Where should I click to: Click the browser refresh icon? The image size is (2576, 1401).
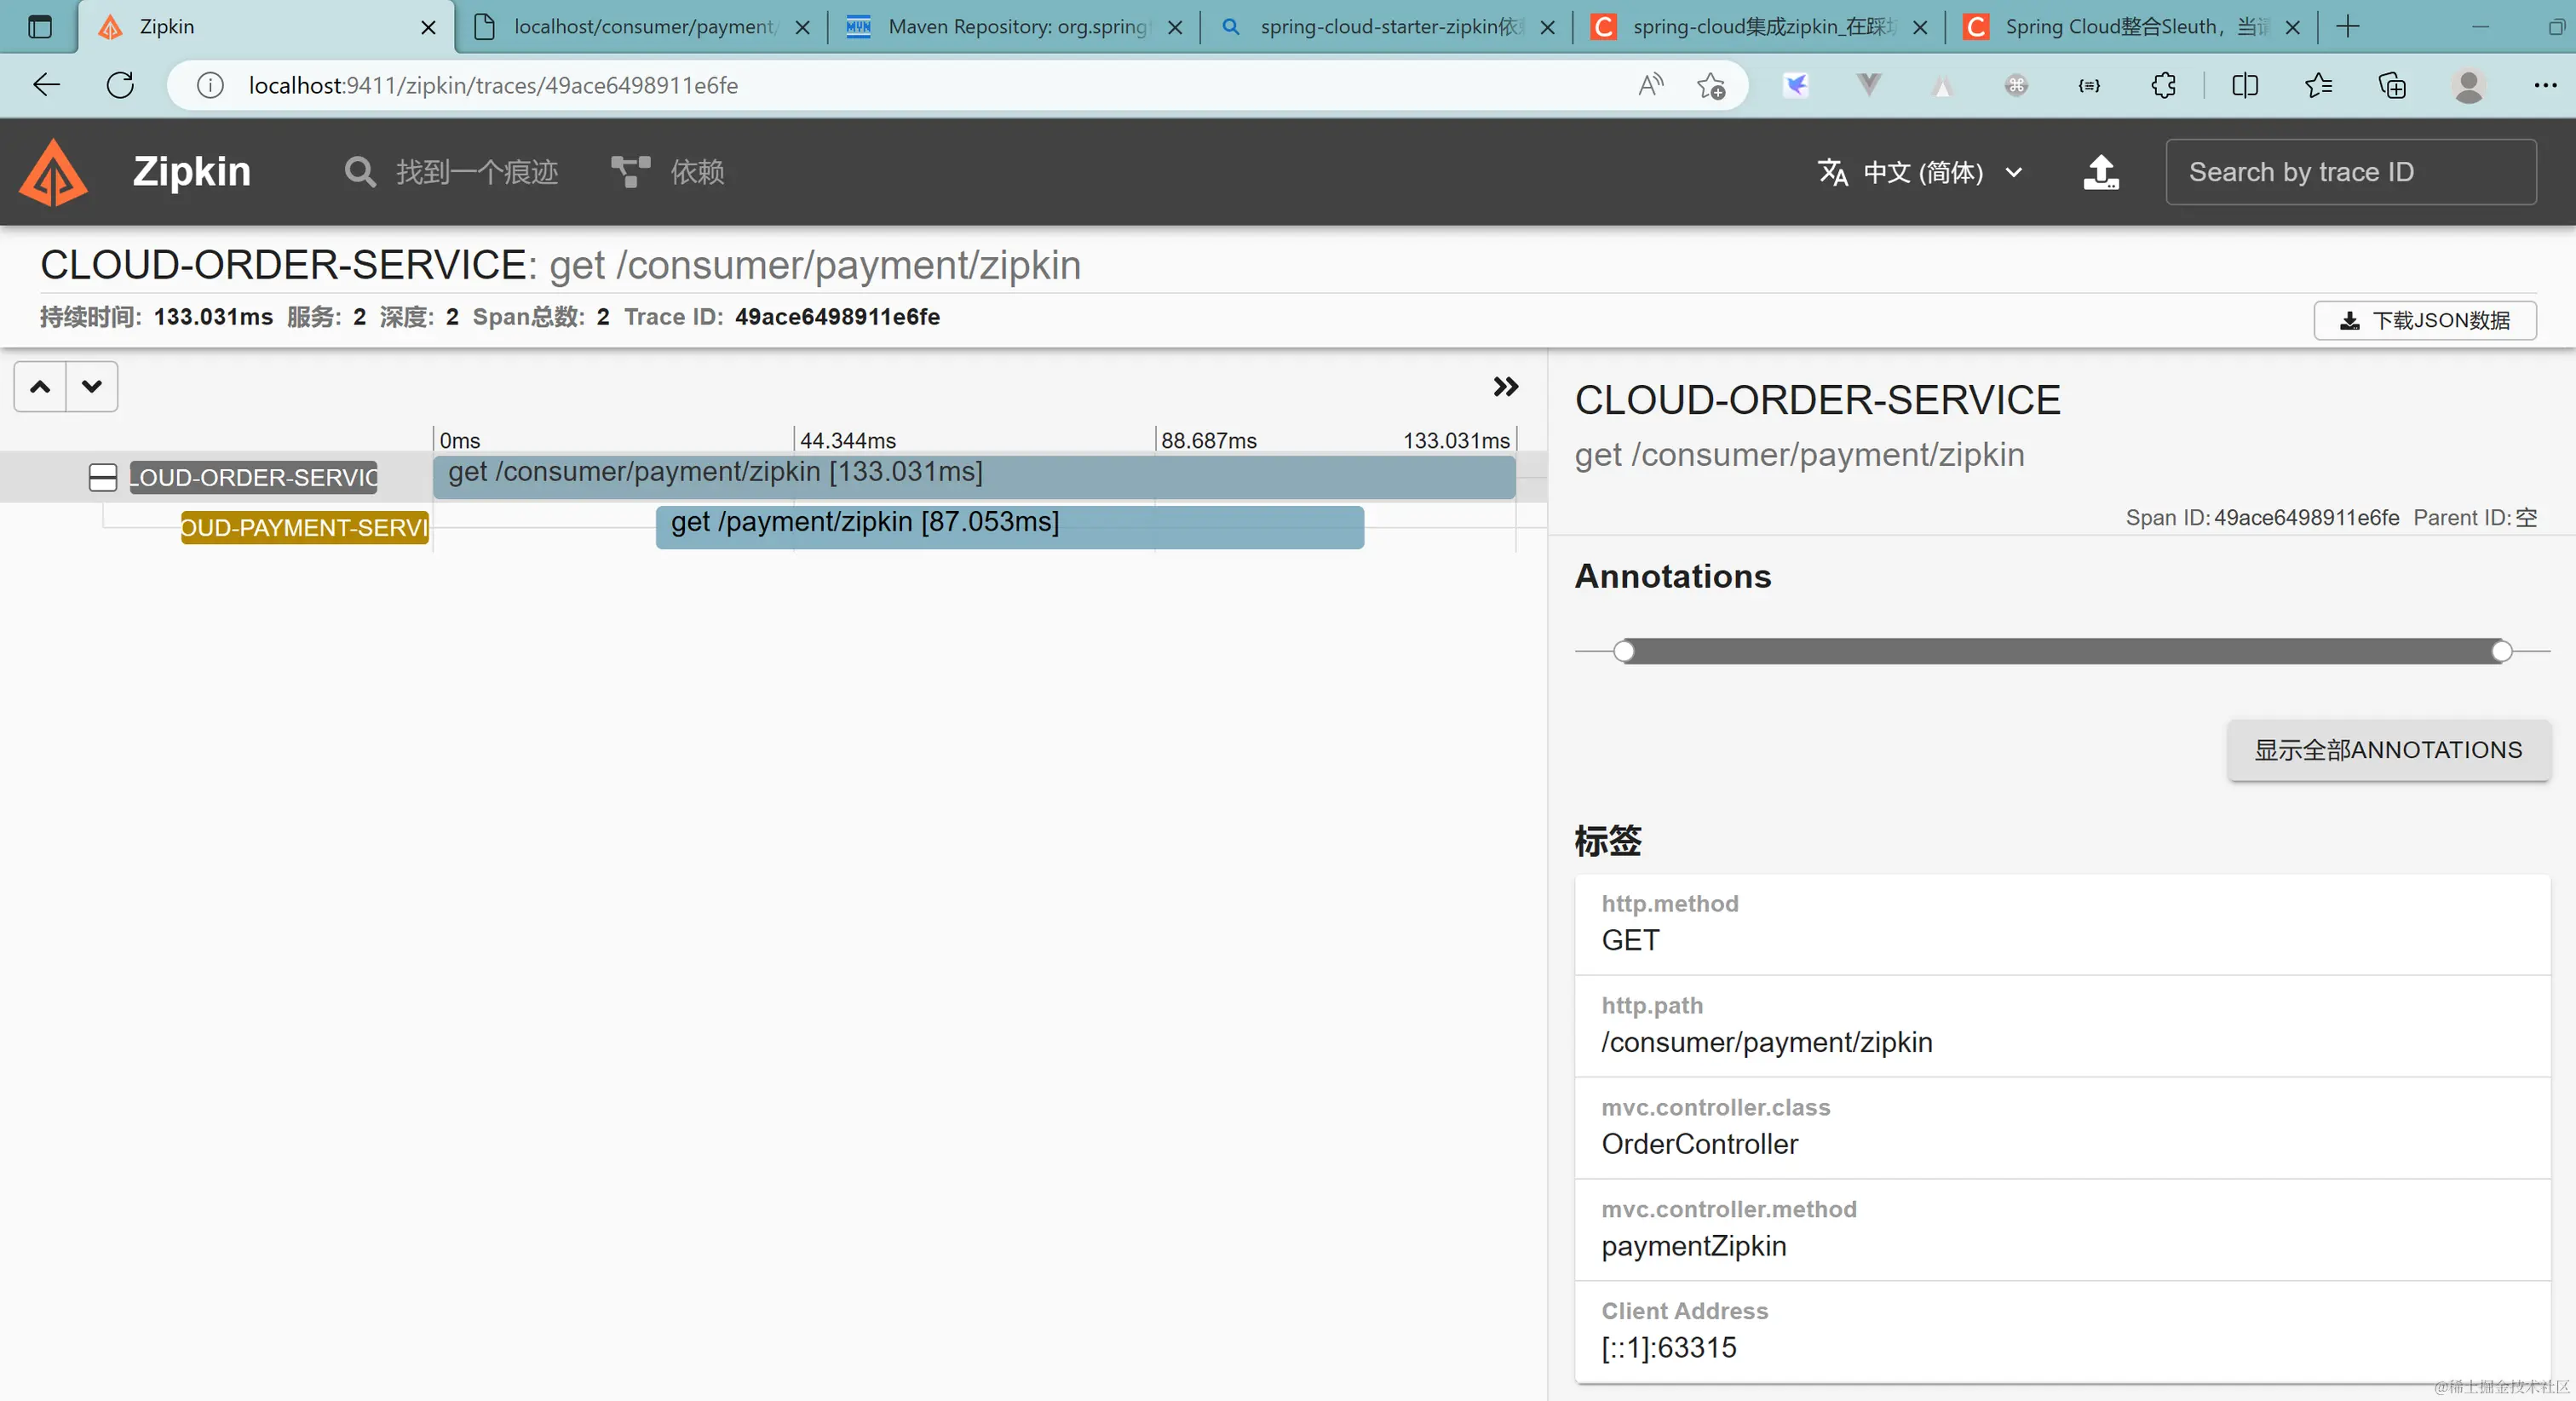[120, 85]
